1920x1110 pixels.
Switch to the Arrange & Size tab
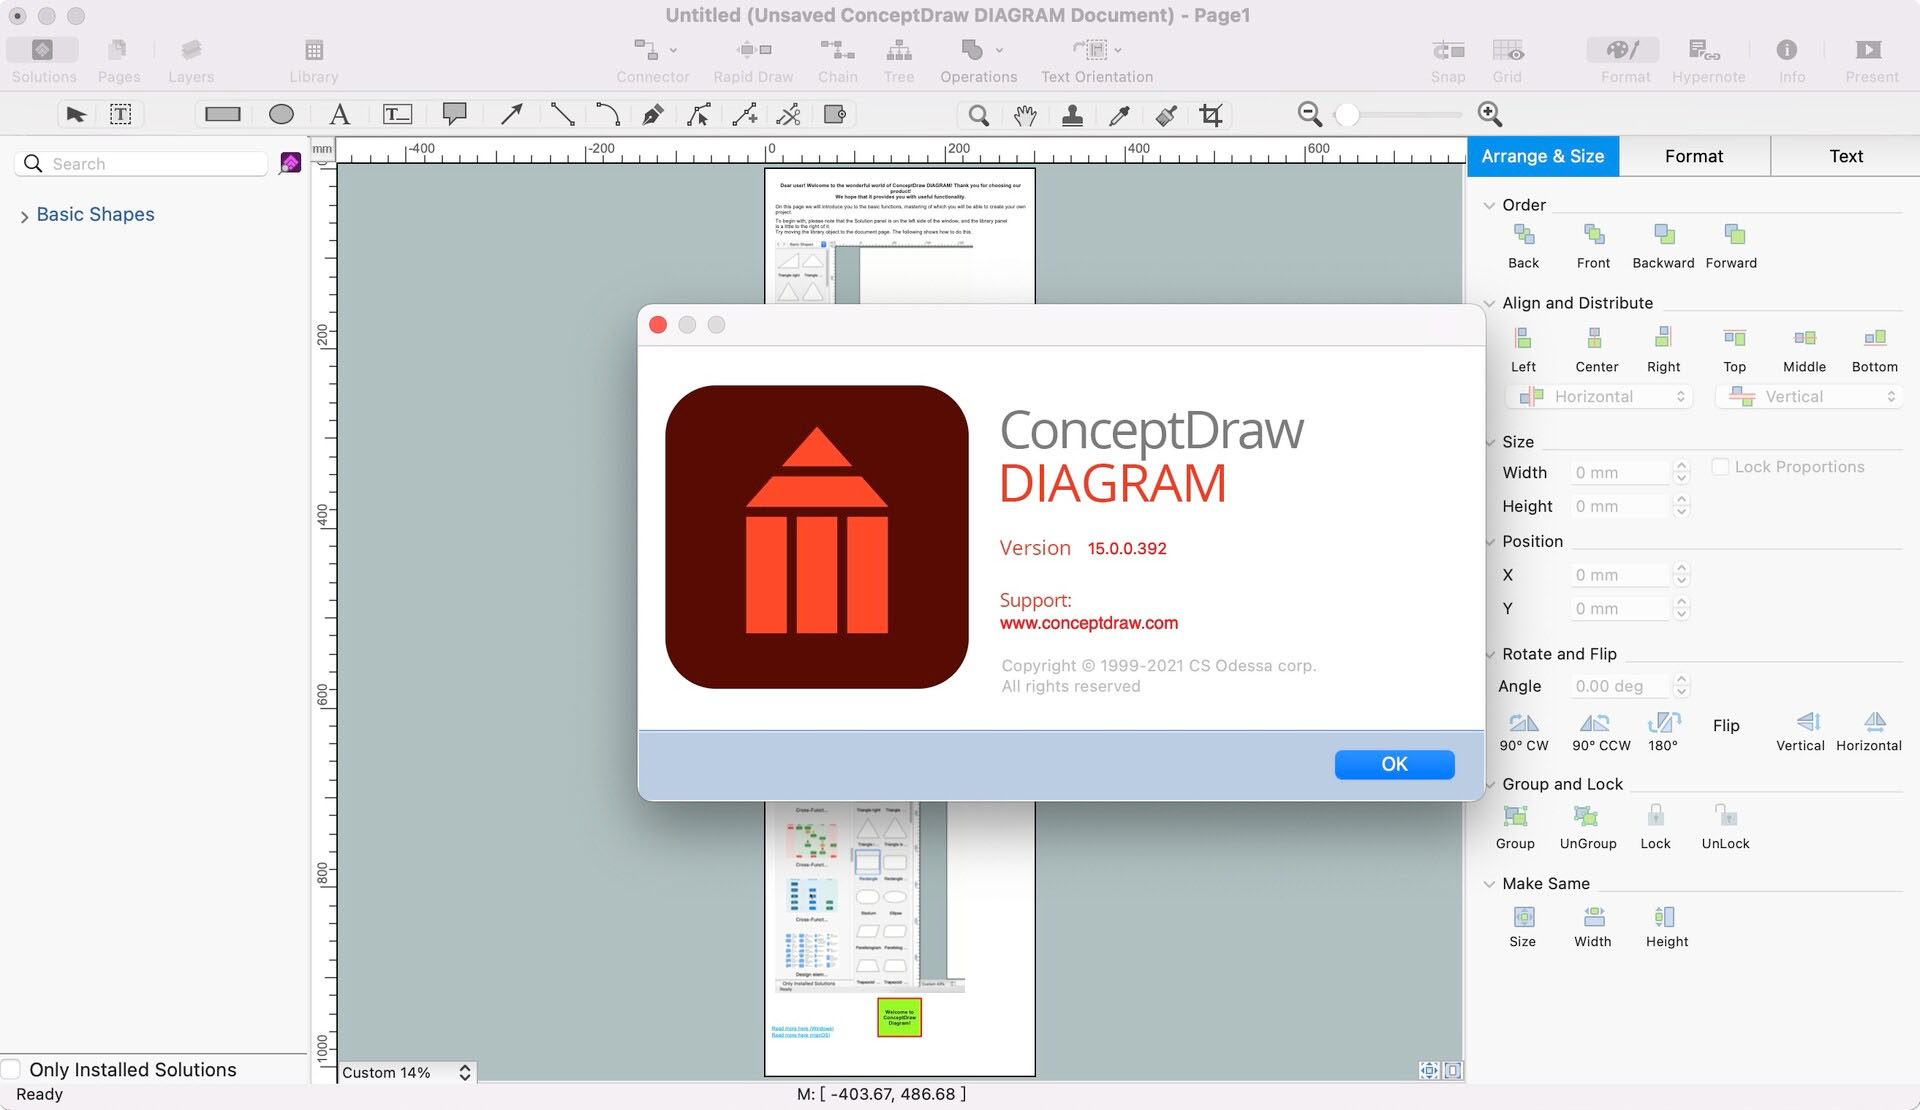pos(1543,156)
